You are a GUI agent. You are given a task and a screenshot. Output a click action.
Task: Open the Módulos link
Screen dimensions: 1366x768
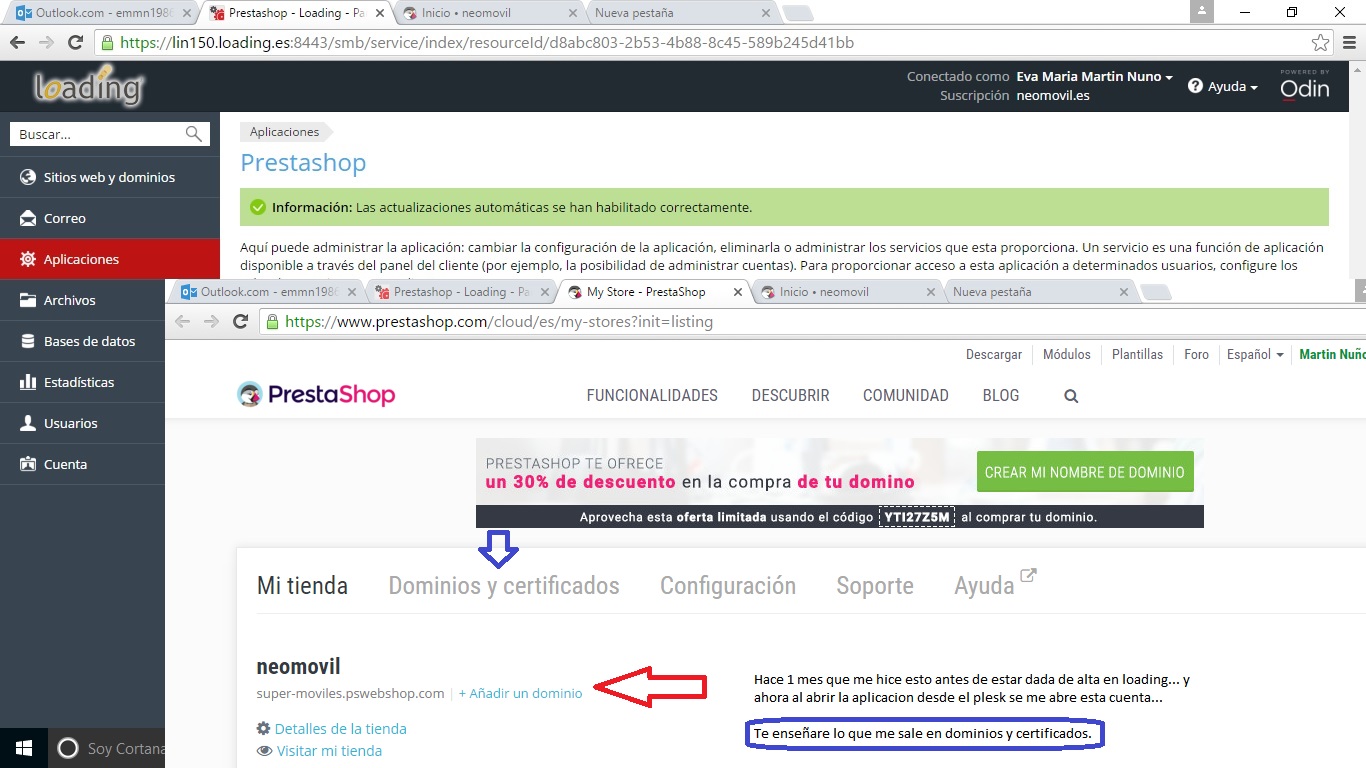coord(1067,354)
